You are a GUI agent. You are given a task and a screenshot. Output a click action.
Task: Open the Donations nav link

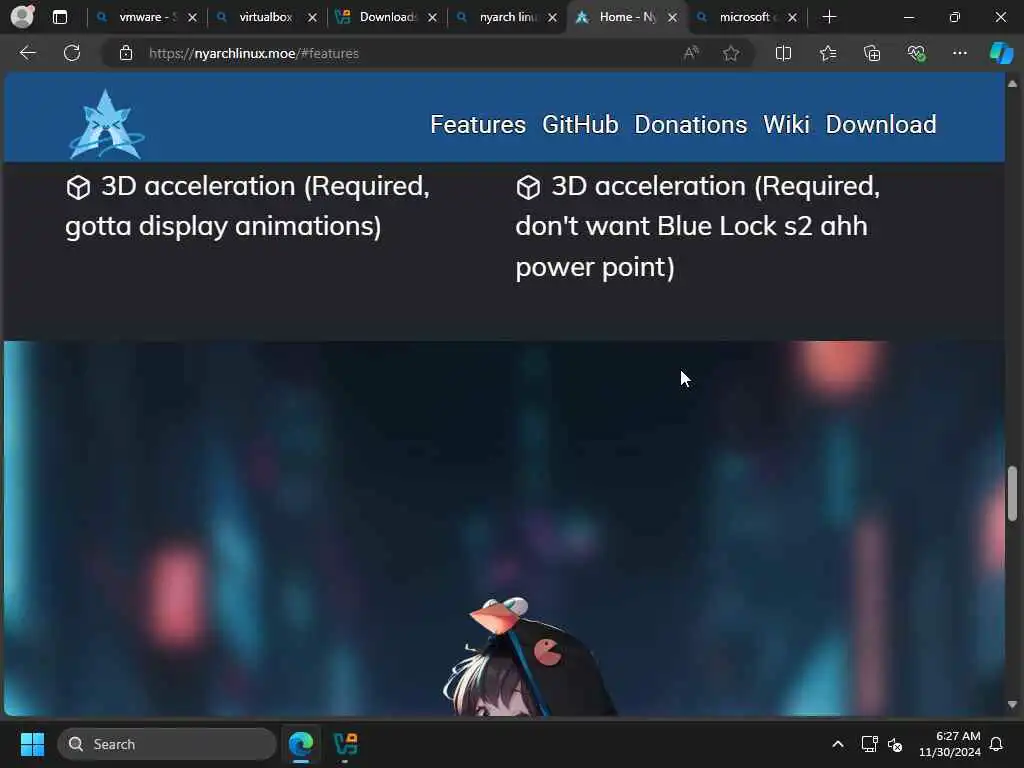(690, 124)
